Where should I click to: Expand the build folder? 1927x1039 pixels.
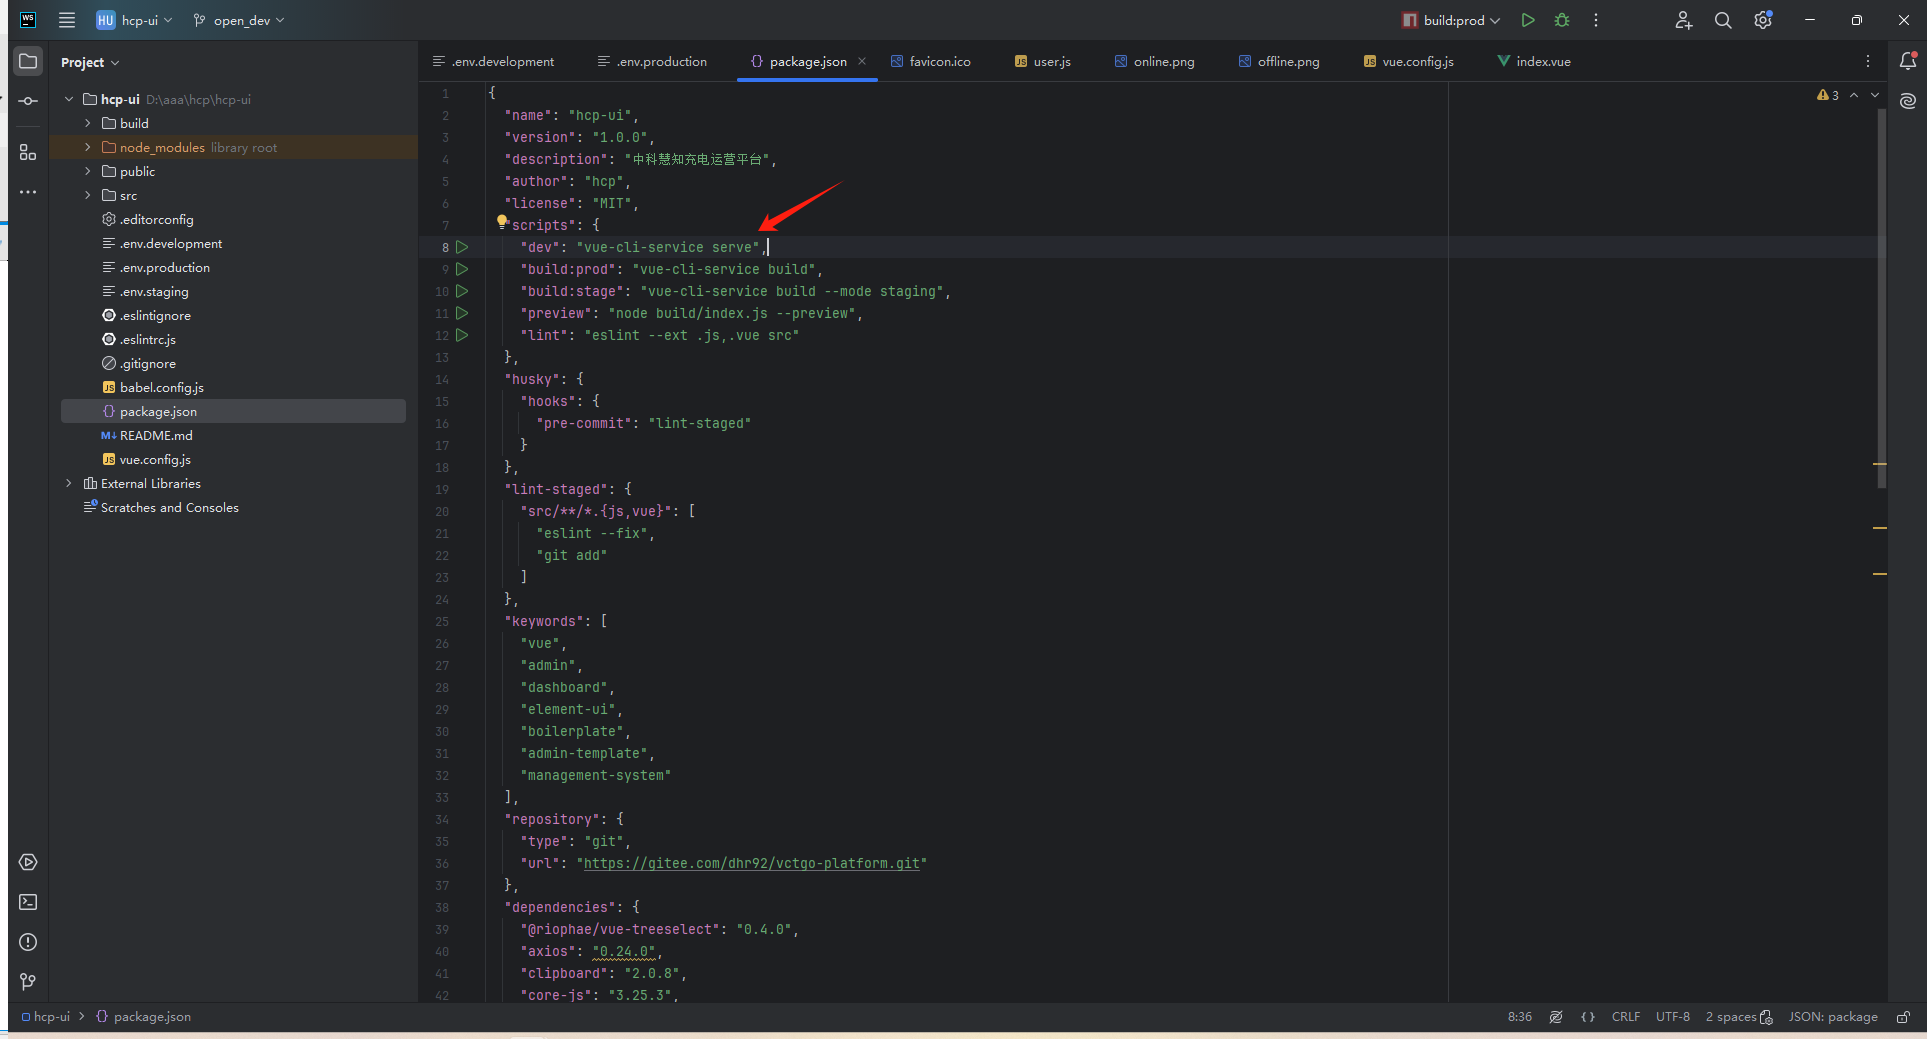pyautogui.click(x=88, y=123)
